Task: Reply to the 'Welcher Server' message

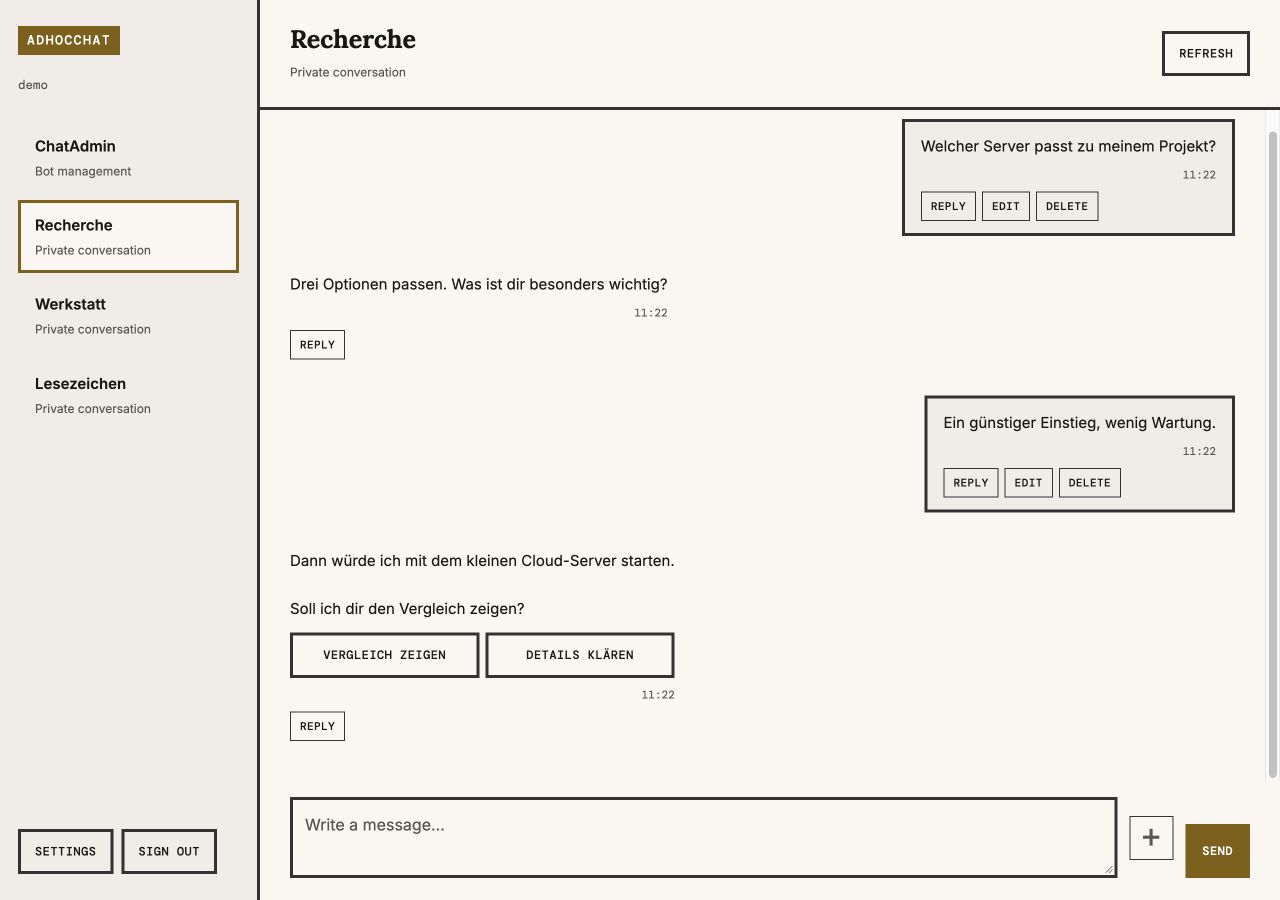Action: (x=948, y=206)
